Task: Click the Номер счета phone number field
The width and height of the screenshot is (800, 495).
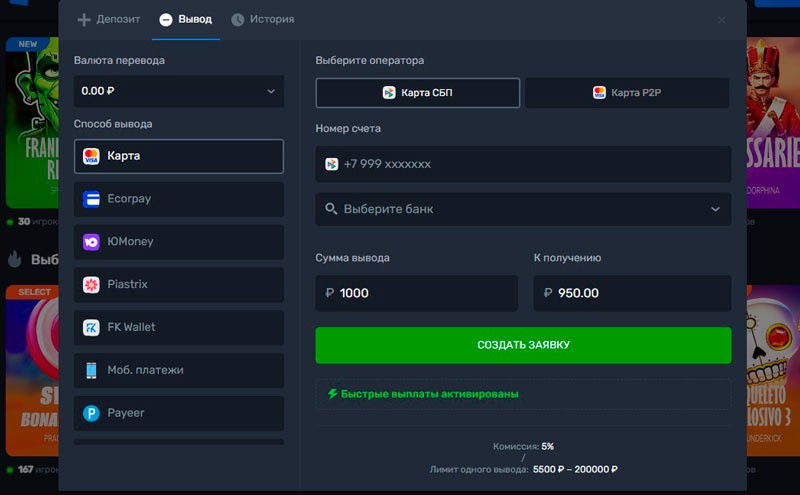Action: [x=522, y=164]
